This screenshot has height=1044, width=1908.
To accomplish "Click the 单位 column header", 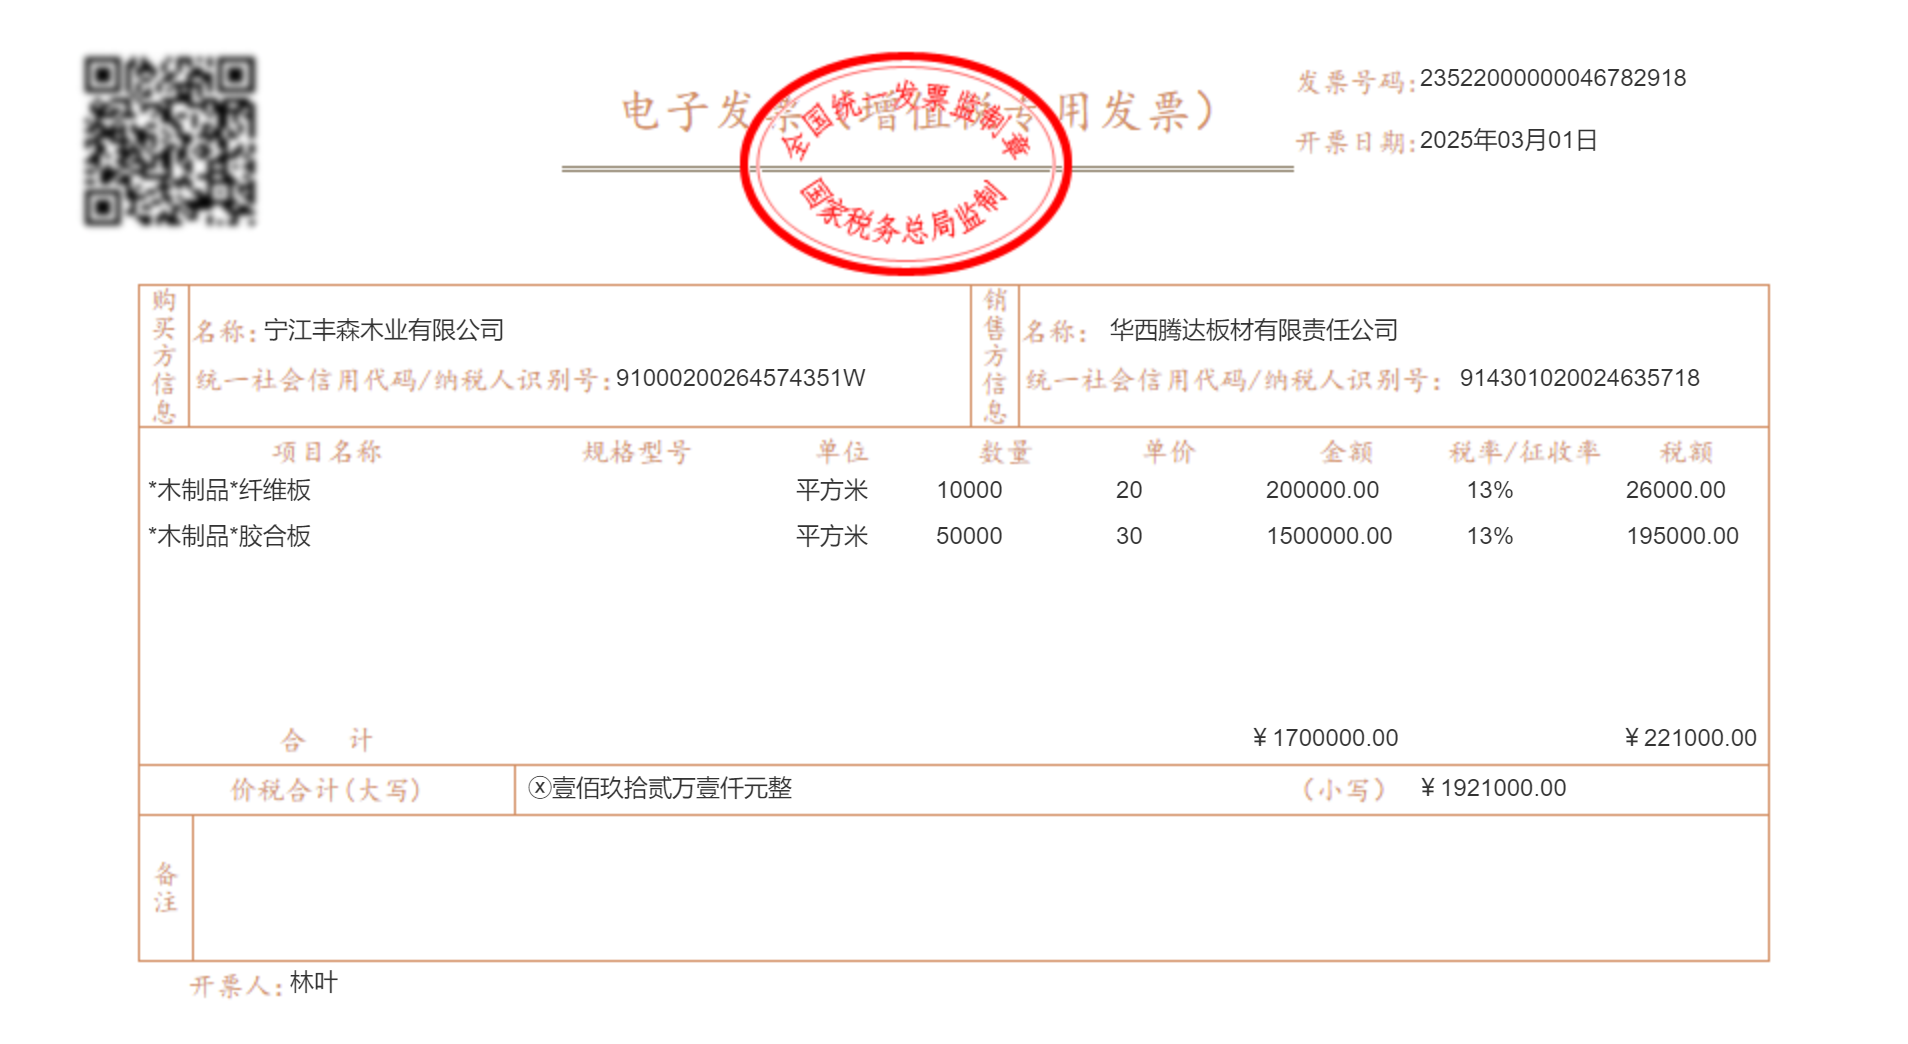I will point(842,452).
